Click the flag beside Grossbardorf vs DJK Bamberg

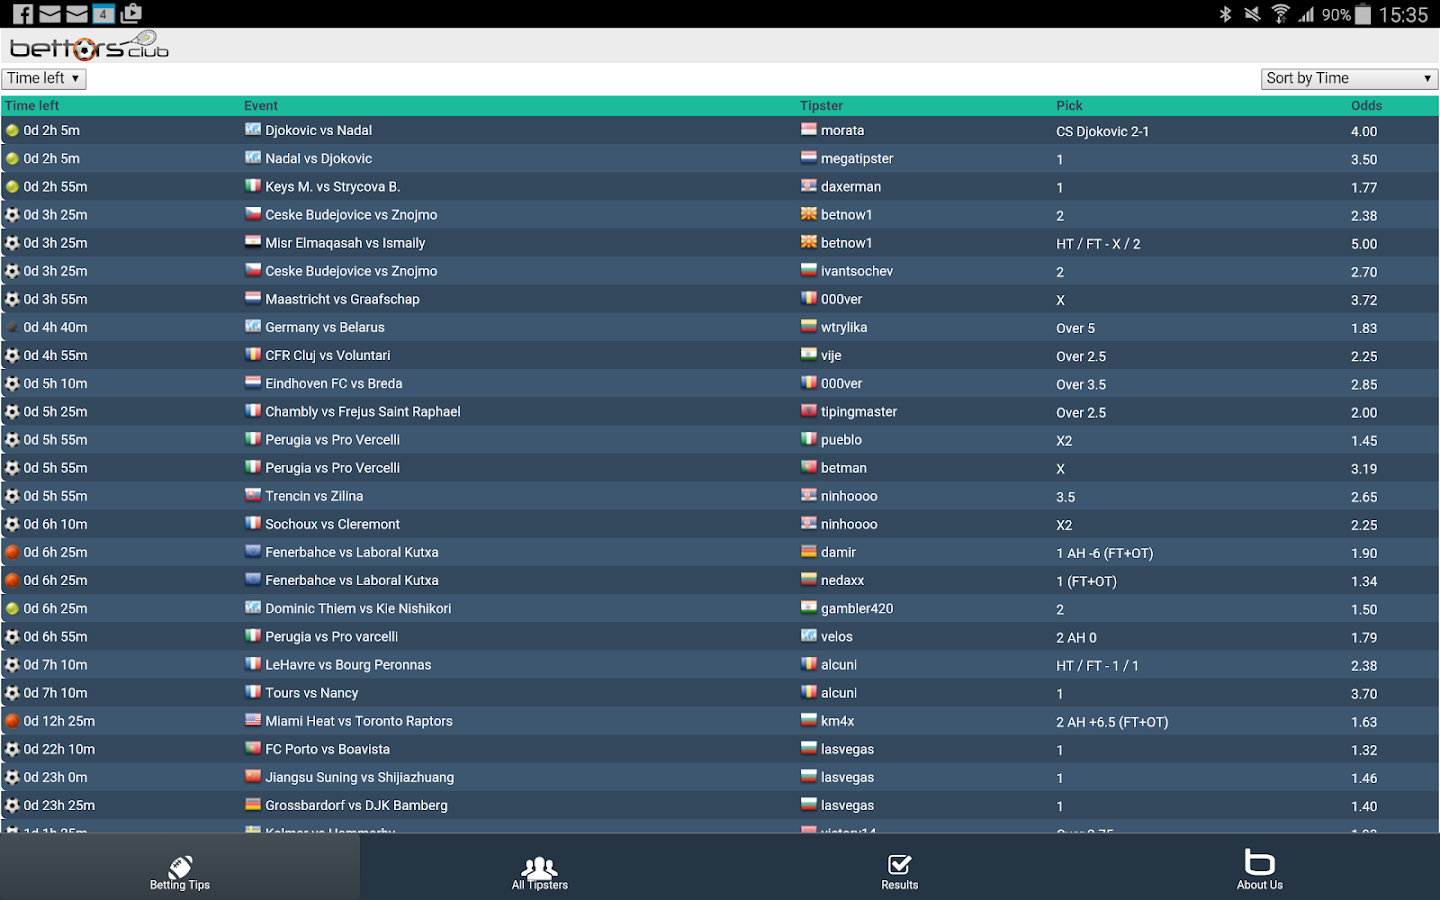(x=253, y=804)
